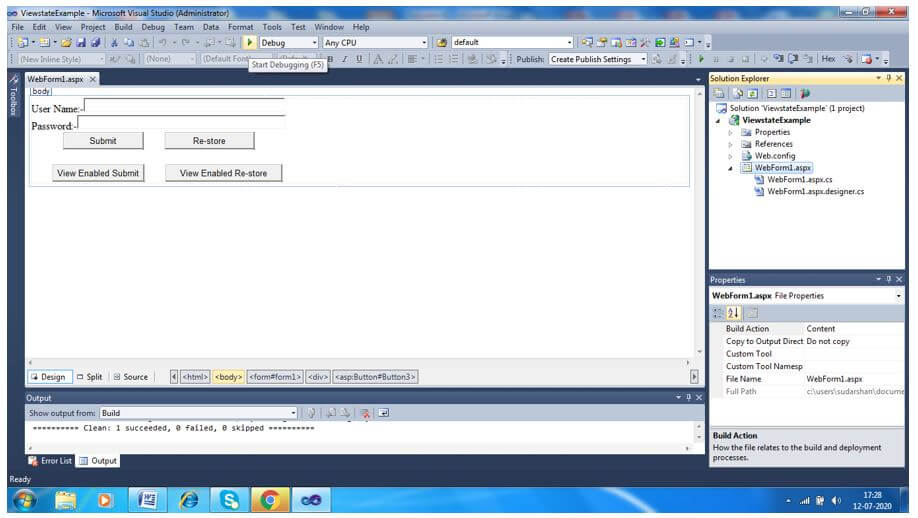Viewport: 918px width, 518px height.
Task: Open the File menu
Action: tap(18, 27)
